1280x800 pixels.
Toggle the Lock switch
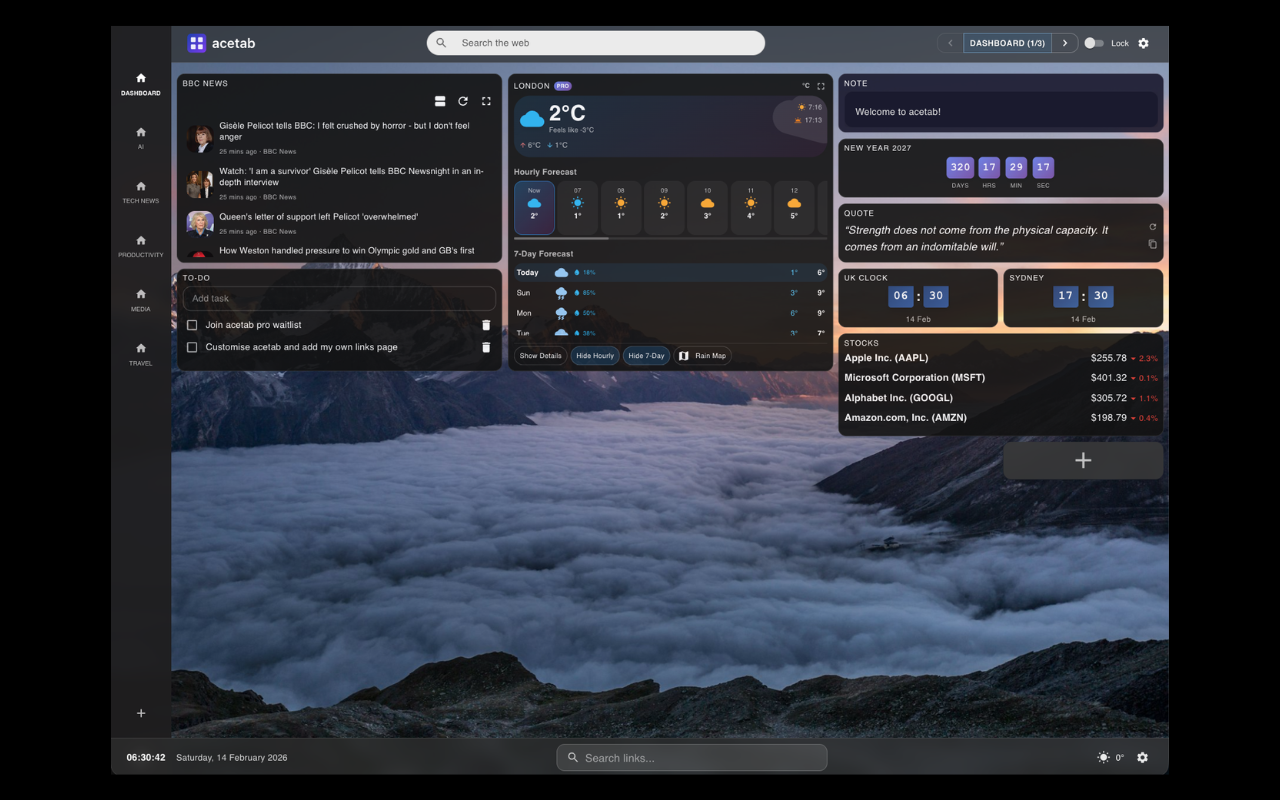[x=1094, y=43]
